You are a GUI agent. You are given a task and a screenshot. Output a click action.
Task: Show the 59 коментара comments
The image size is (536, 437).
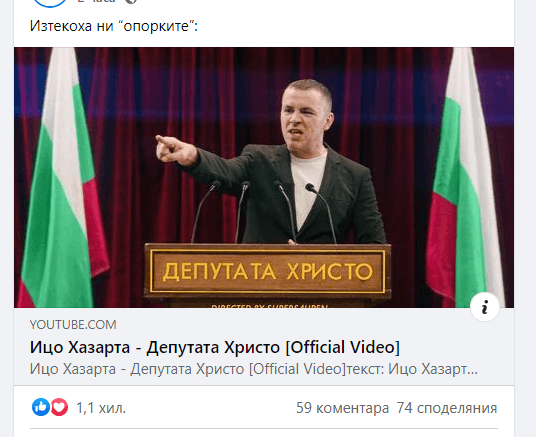pyautogui.click(x=343, y=408)
